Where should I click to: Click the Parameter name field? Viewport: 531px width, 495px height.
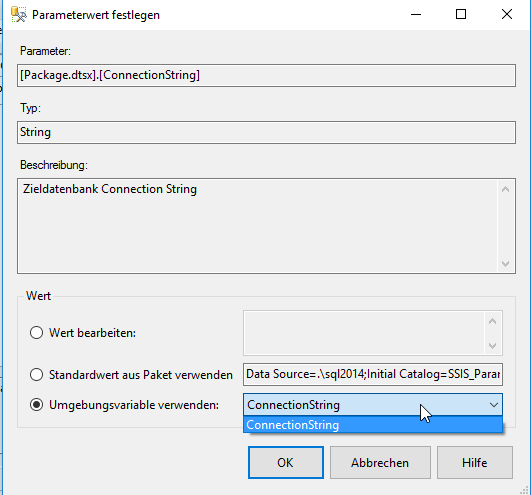coord(267,75)
